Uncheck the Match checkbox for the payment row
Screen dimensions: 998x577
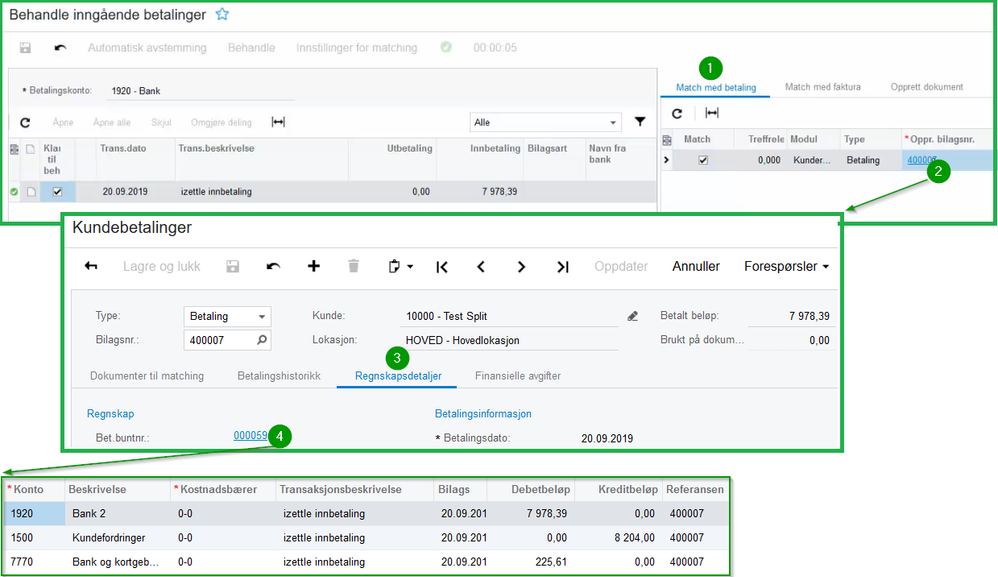pyautogui.click(x=703, y=160)
